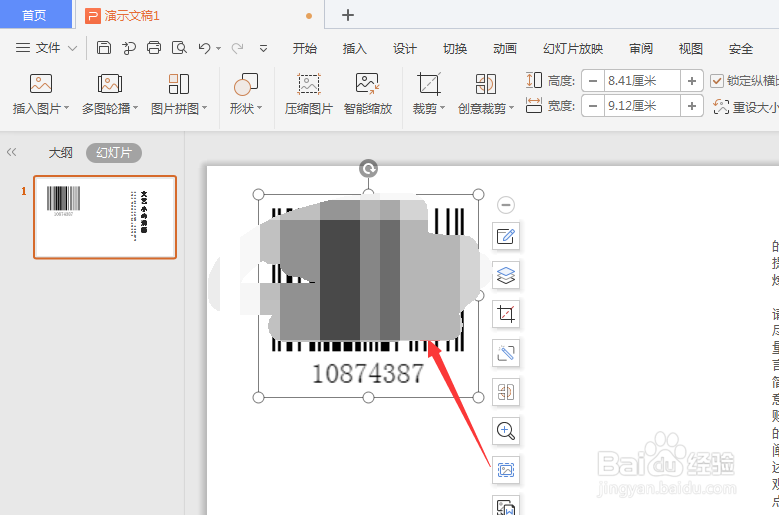Click the edit pencil icon in floating toolbar
This screenshot has height=515, width=779.
click(x=506, y=236)
